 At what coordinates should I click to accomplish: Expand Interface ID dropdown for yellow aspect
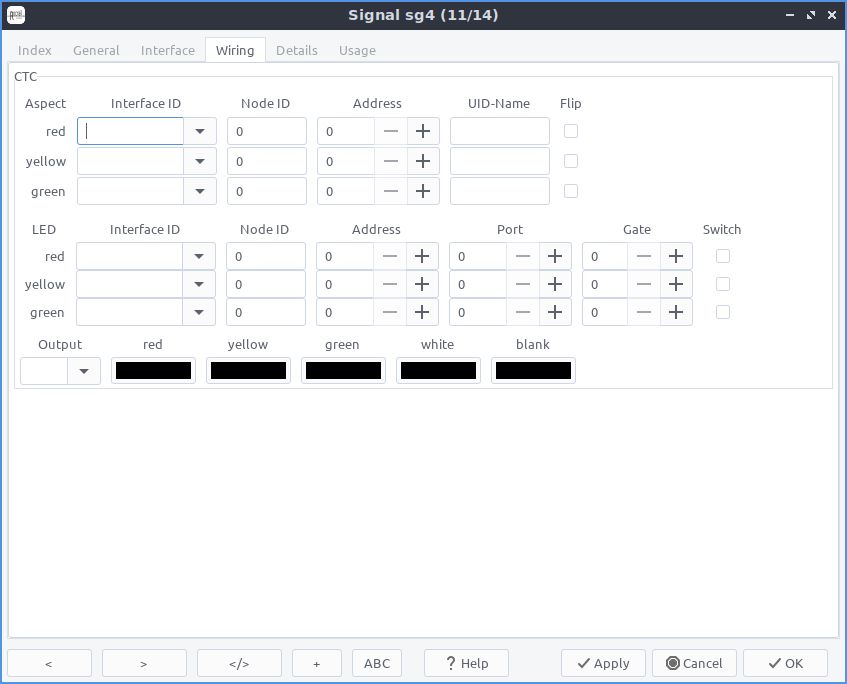(x=200, y=162)
